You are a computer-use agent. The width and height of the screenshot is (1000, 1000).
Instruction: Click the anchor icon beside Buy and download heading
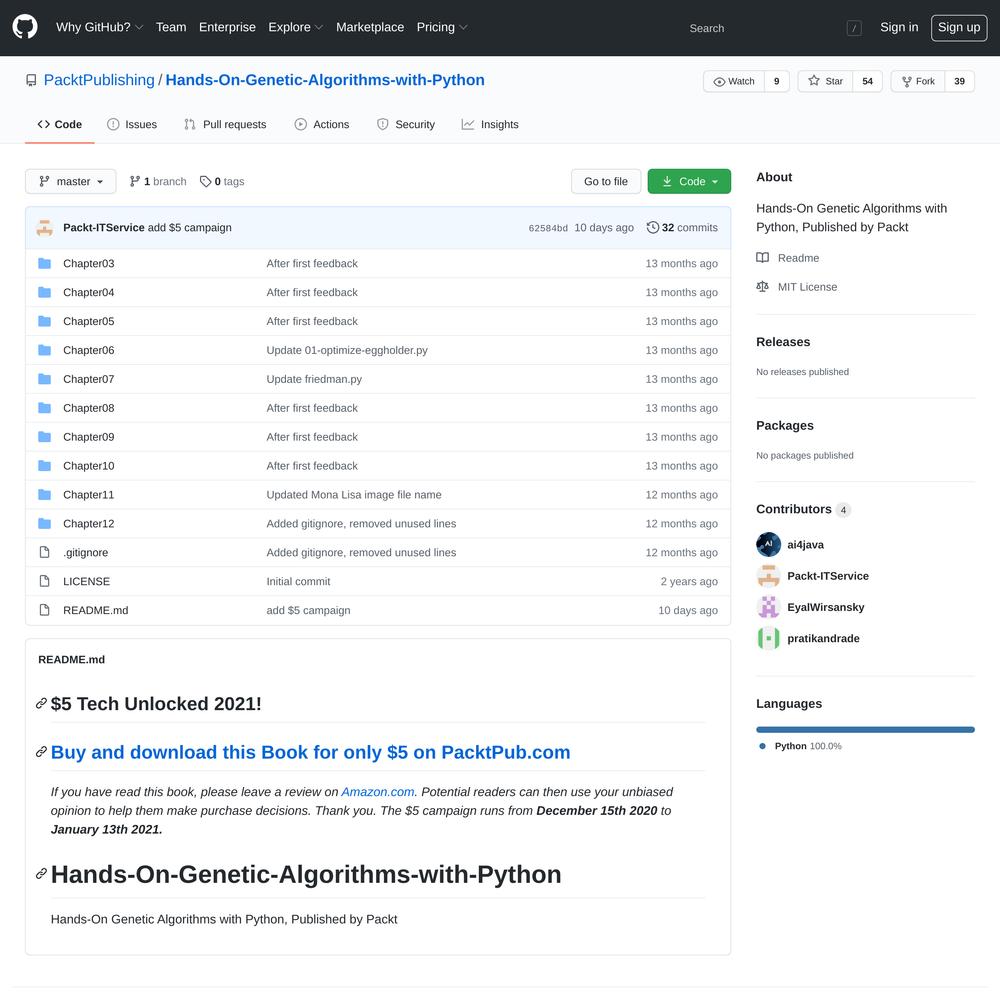[41, 753]
